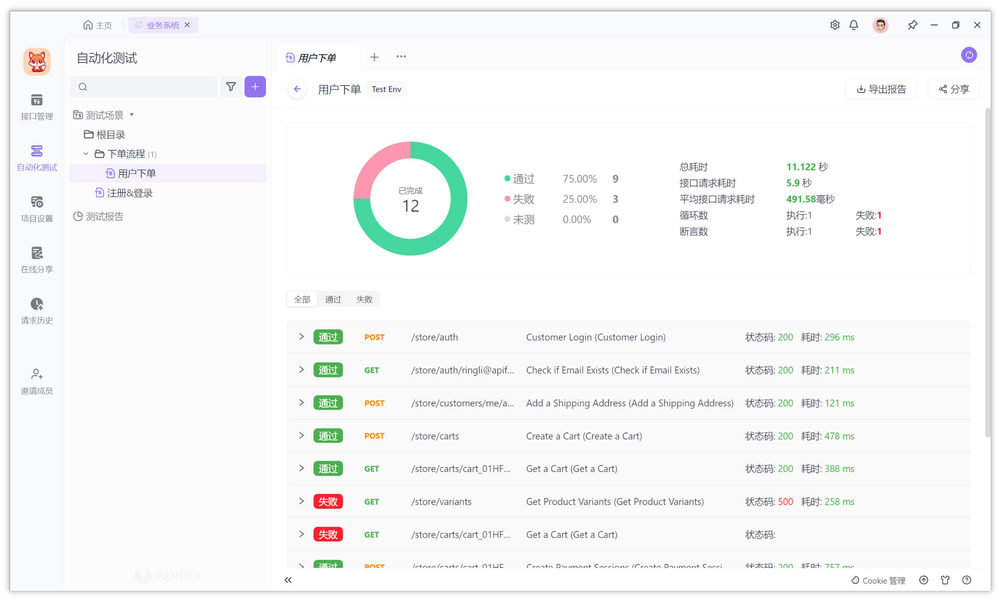Click the 分享 button
The width and height of the screenshot is (1000, 602).
954,89
